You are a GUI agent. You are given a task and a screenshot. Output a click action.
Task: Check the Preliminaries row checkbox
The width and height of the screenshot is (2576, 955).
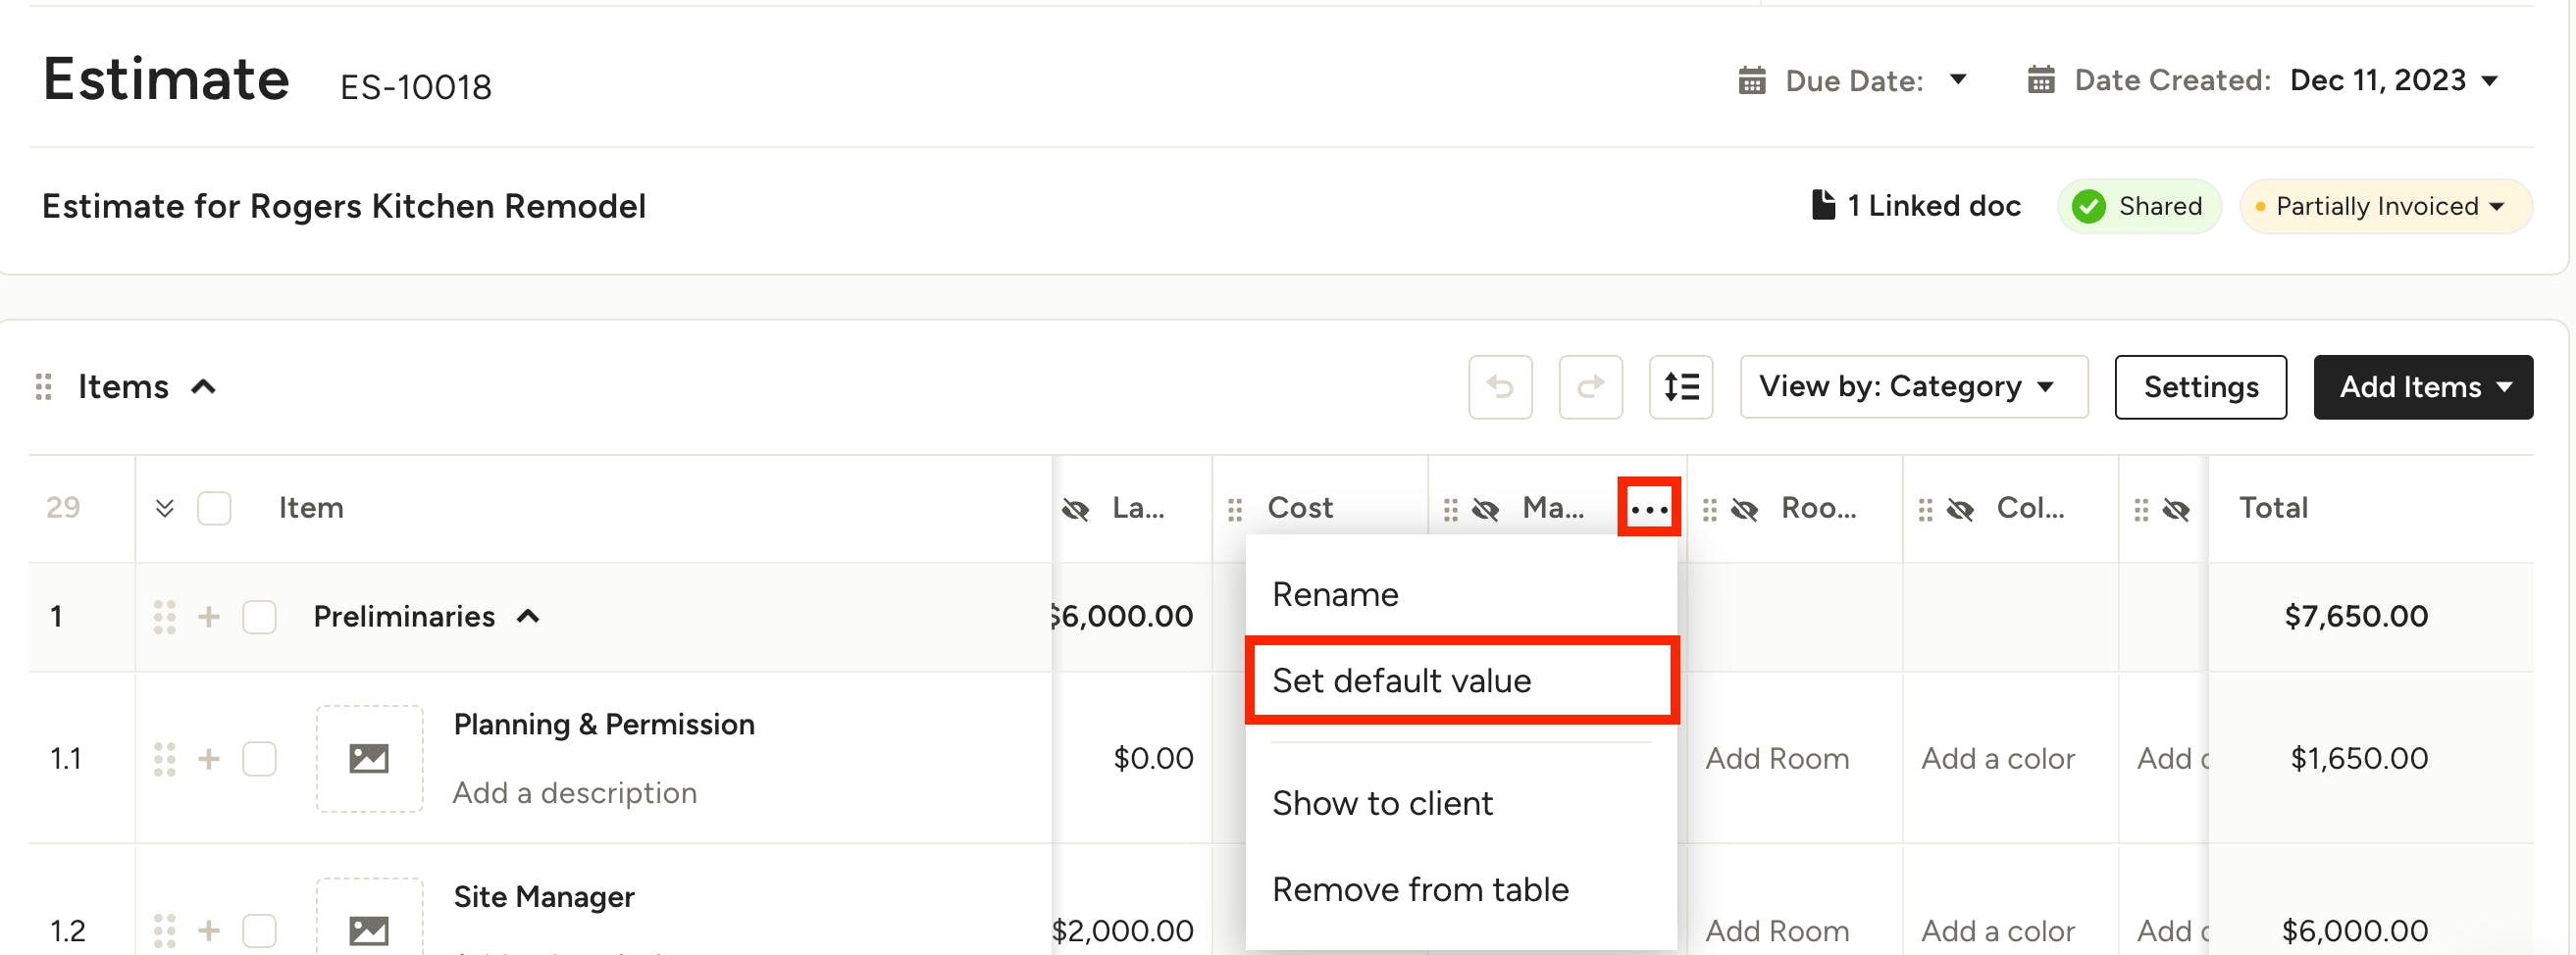[259, 616]
